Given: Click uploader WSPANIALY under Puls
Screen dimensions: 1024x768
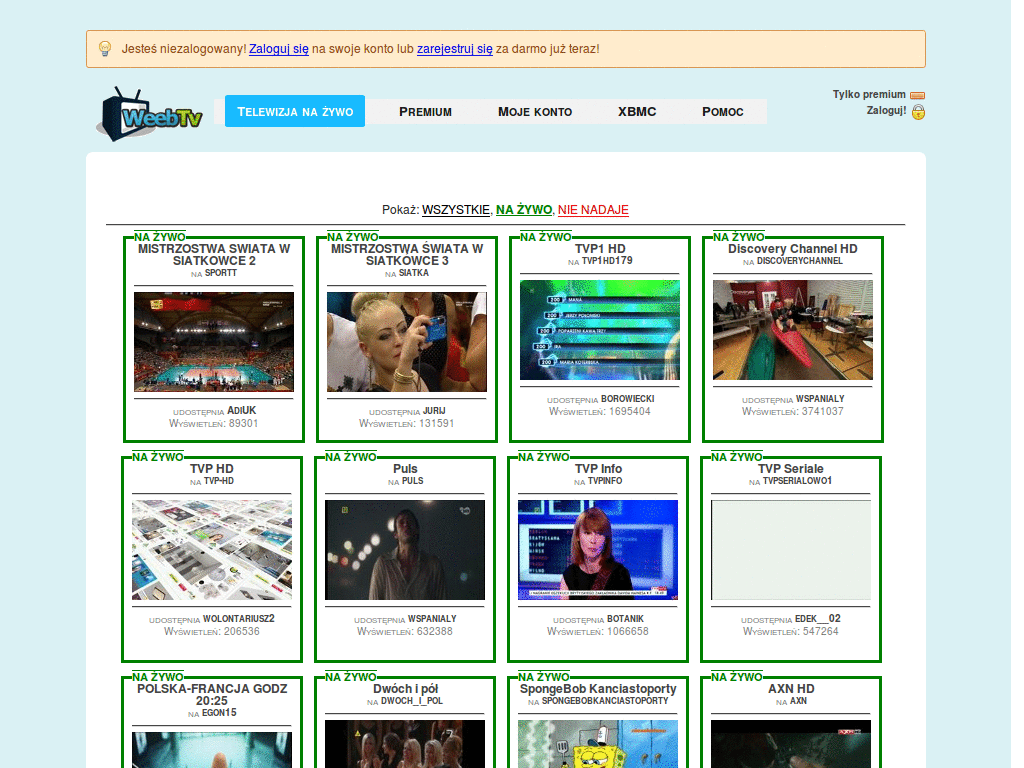Looking at the screenshot, I should point(432,619).
